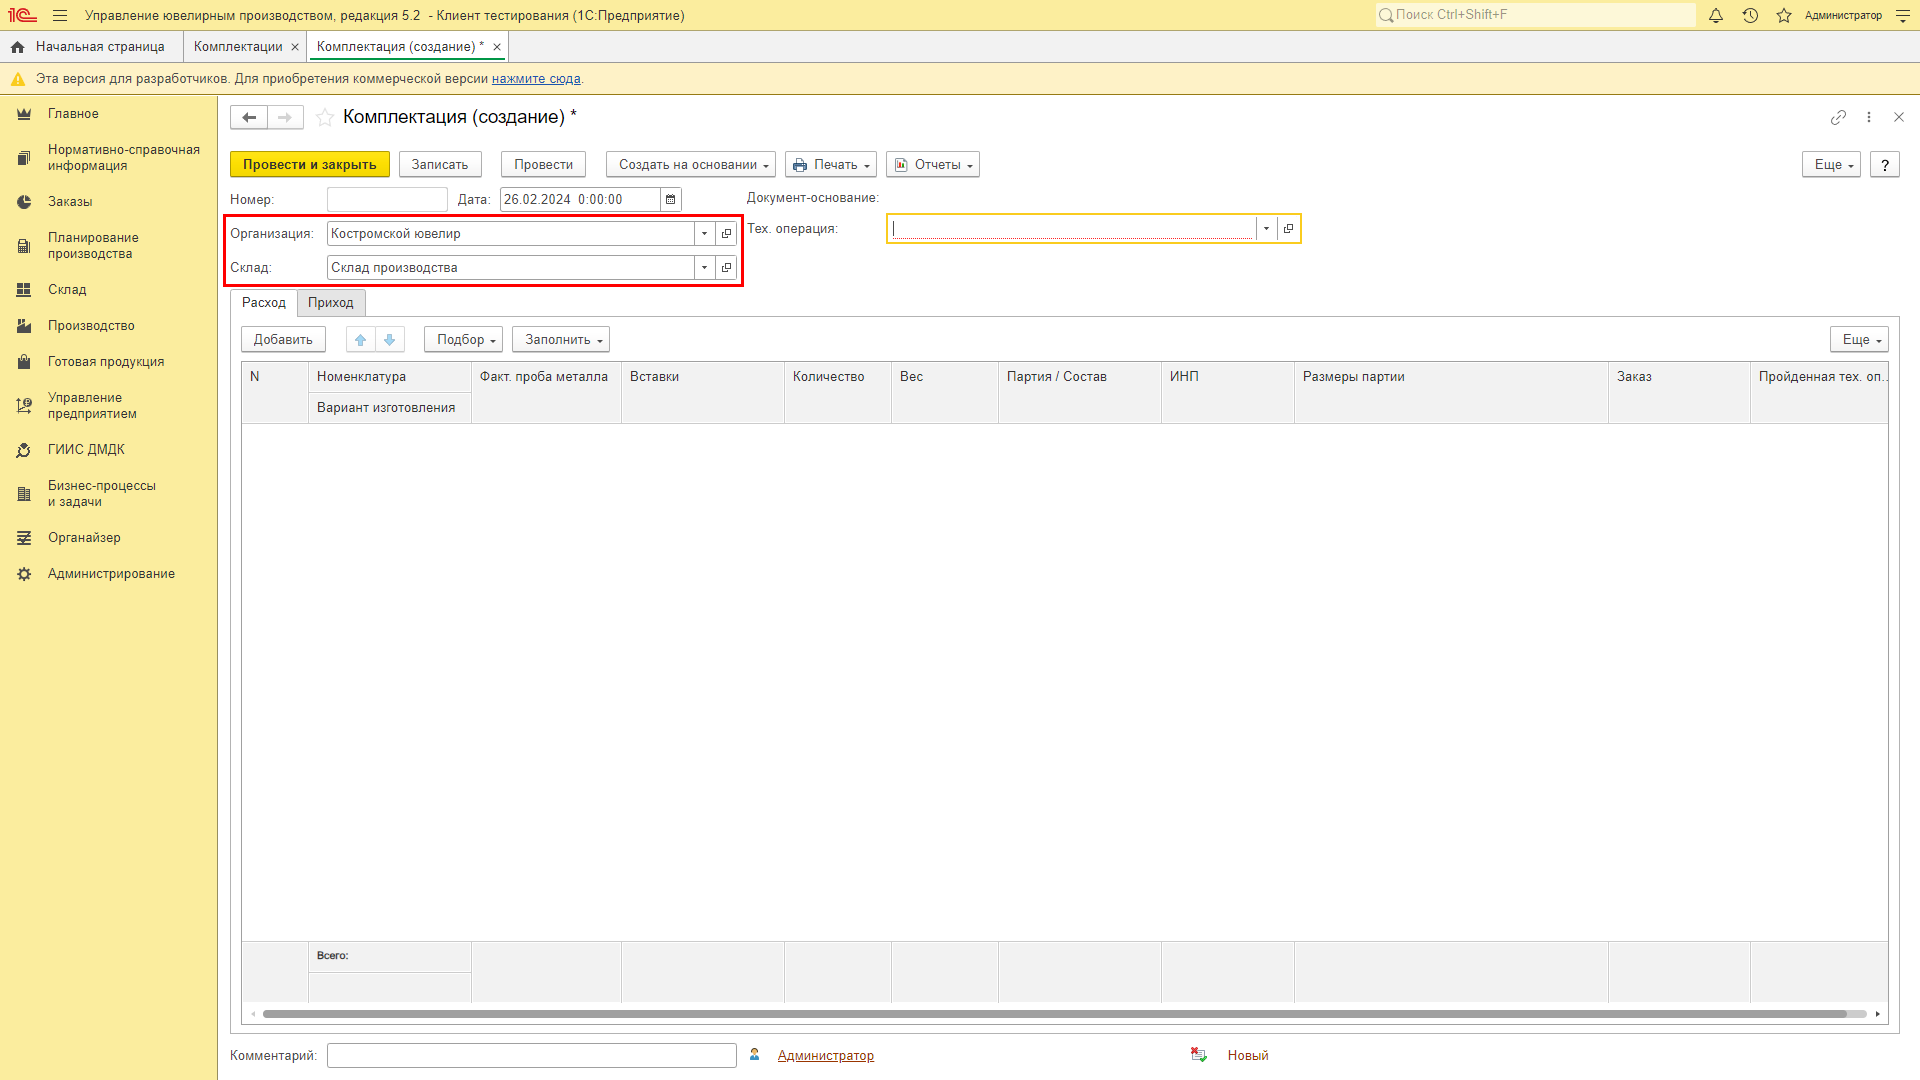This screenshot has width=1920, height=1080.
Task: Open Создать на основании dropdown
Action: [x=691, y=165]
